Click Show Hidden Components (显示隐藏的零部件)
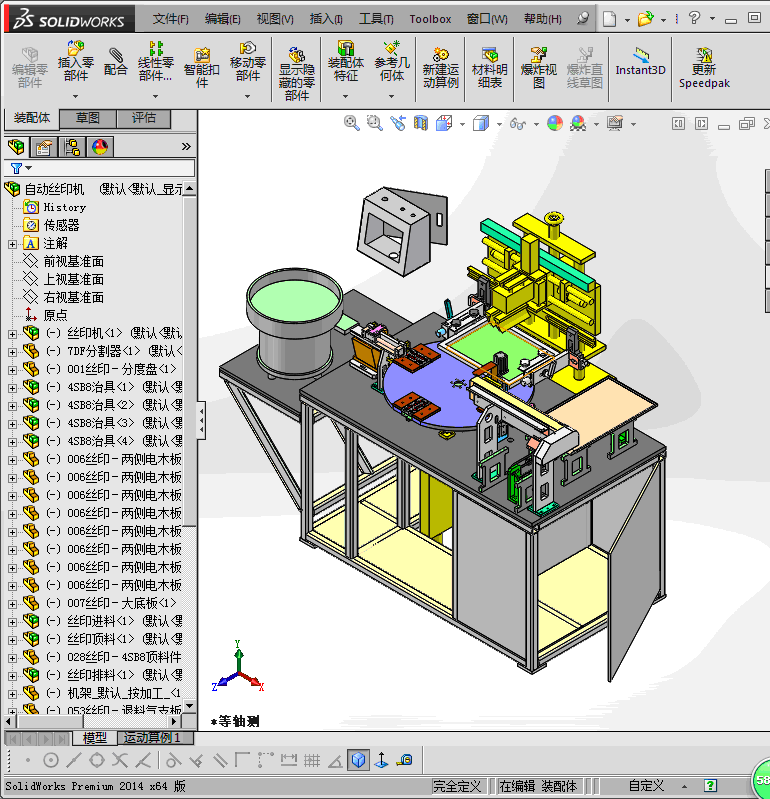Viewport: 770px width, 799px height. pos(297,74)
